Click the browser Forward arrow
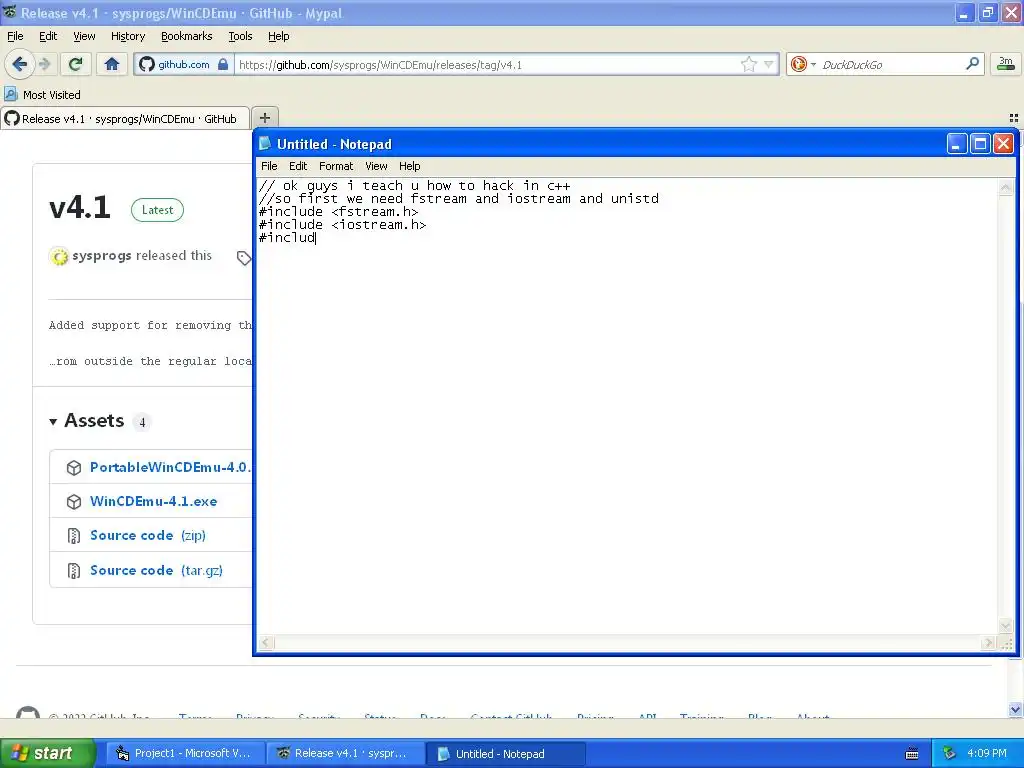This screenshot has height=768, width=1024. tap(45, 64)
